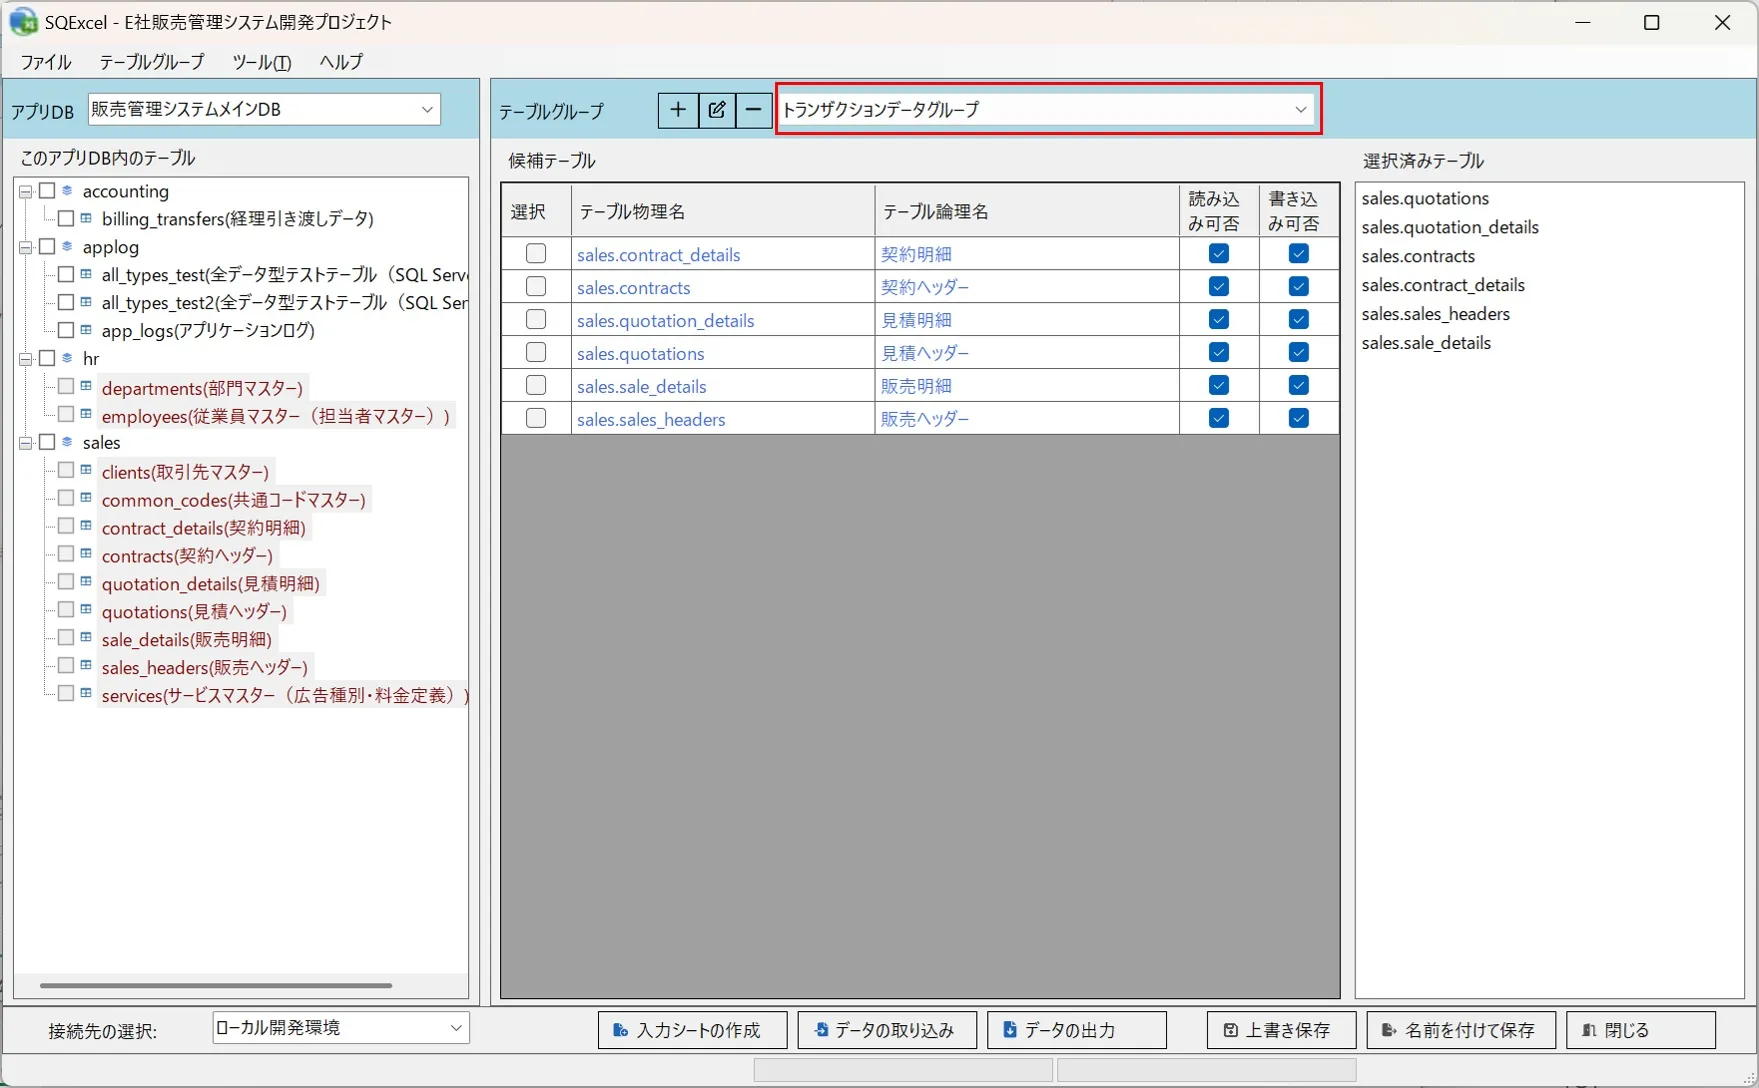Click the table icon beside clients
This screenshot has width=1759, height=1088.
point(87,470)
